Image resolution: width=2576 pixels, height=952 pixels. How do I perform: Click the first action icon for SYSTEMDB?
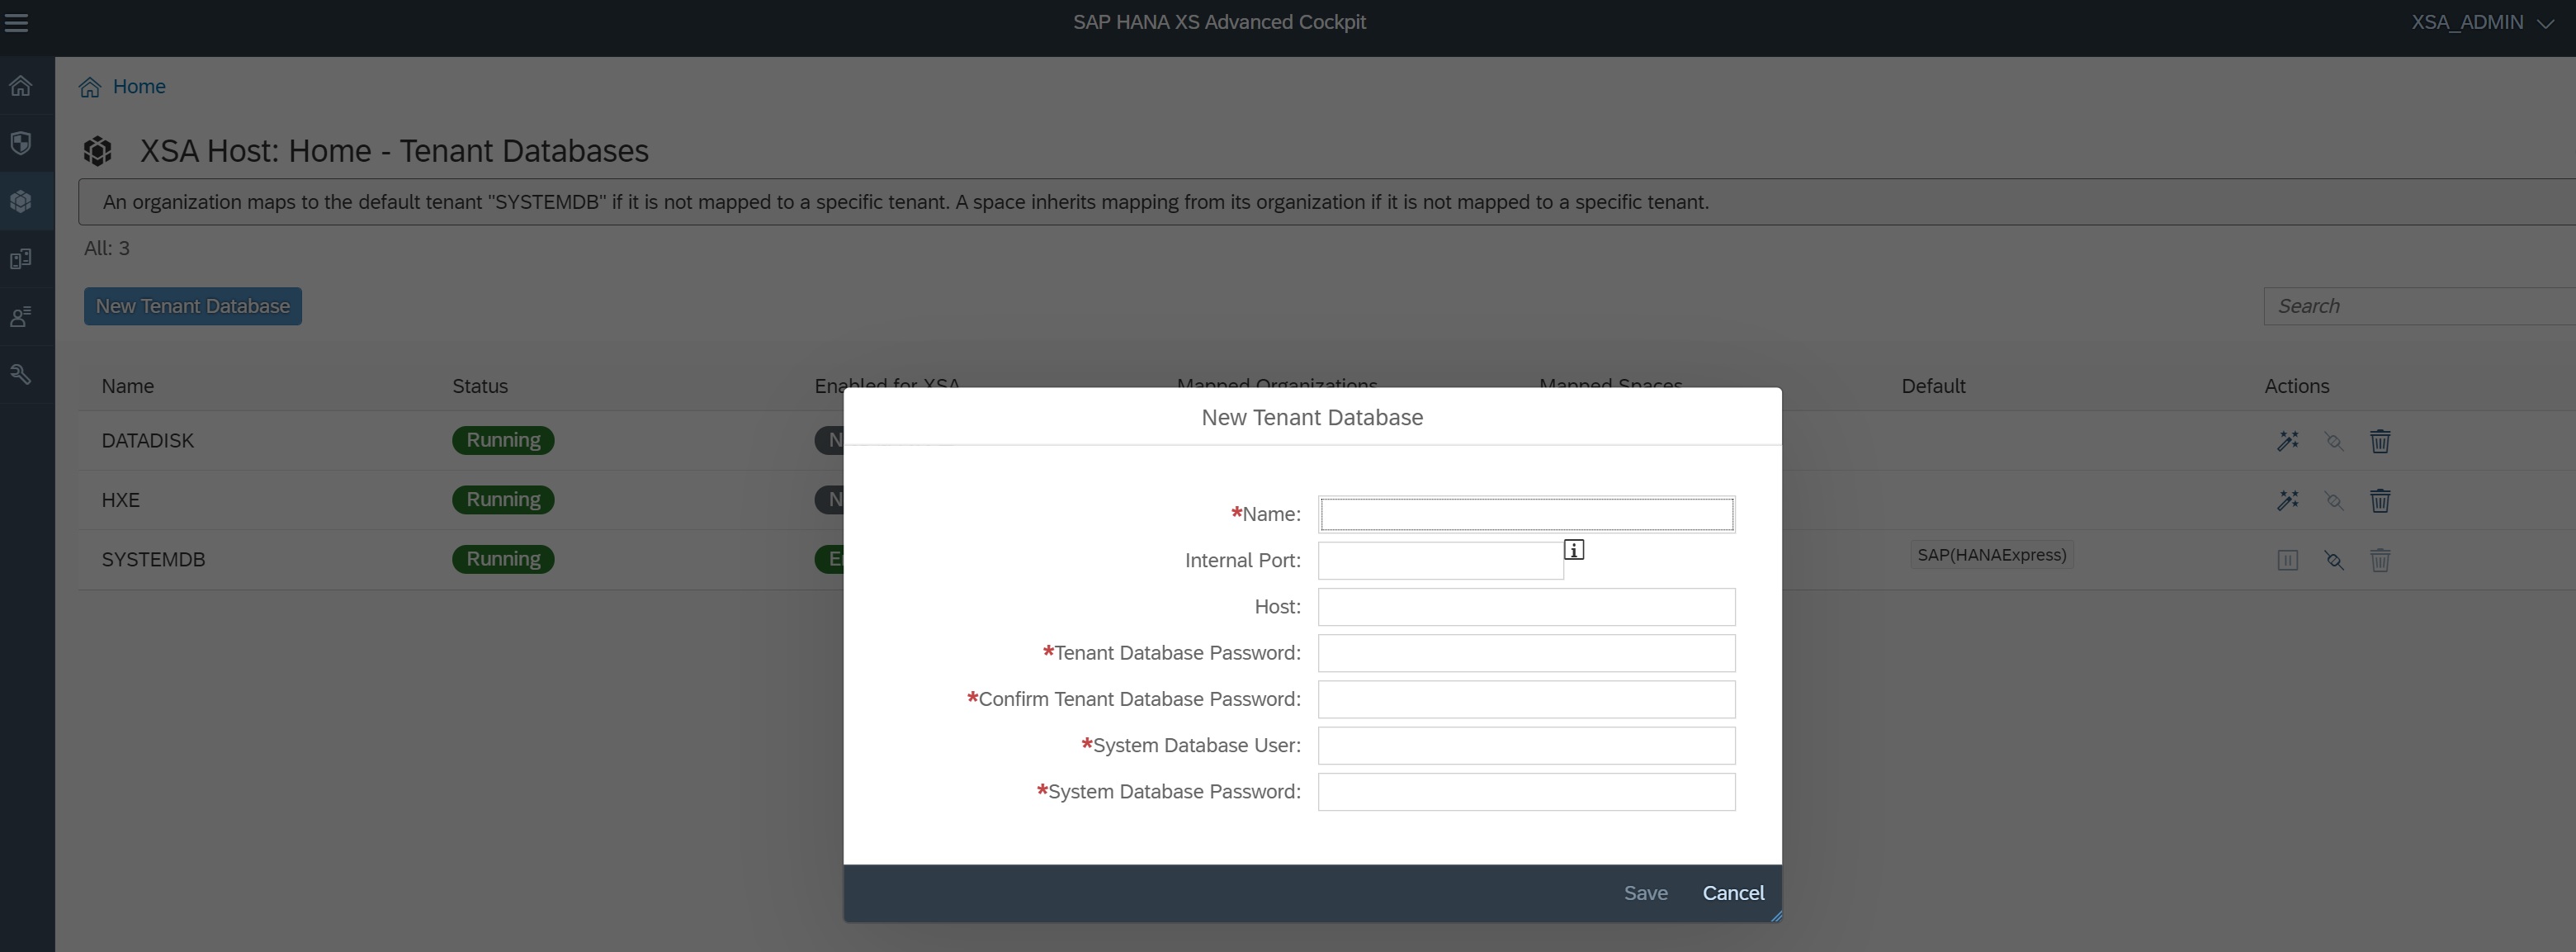point(2288,560)
